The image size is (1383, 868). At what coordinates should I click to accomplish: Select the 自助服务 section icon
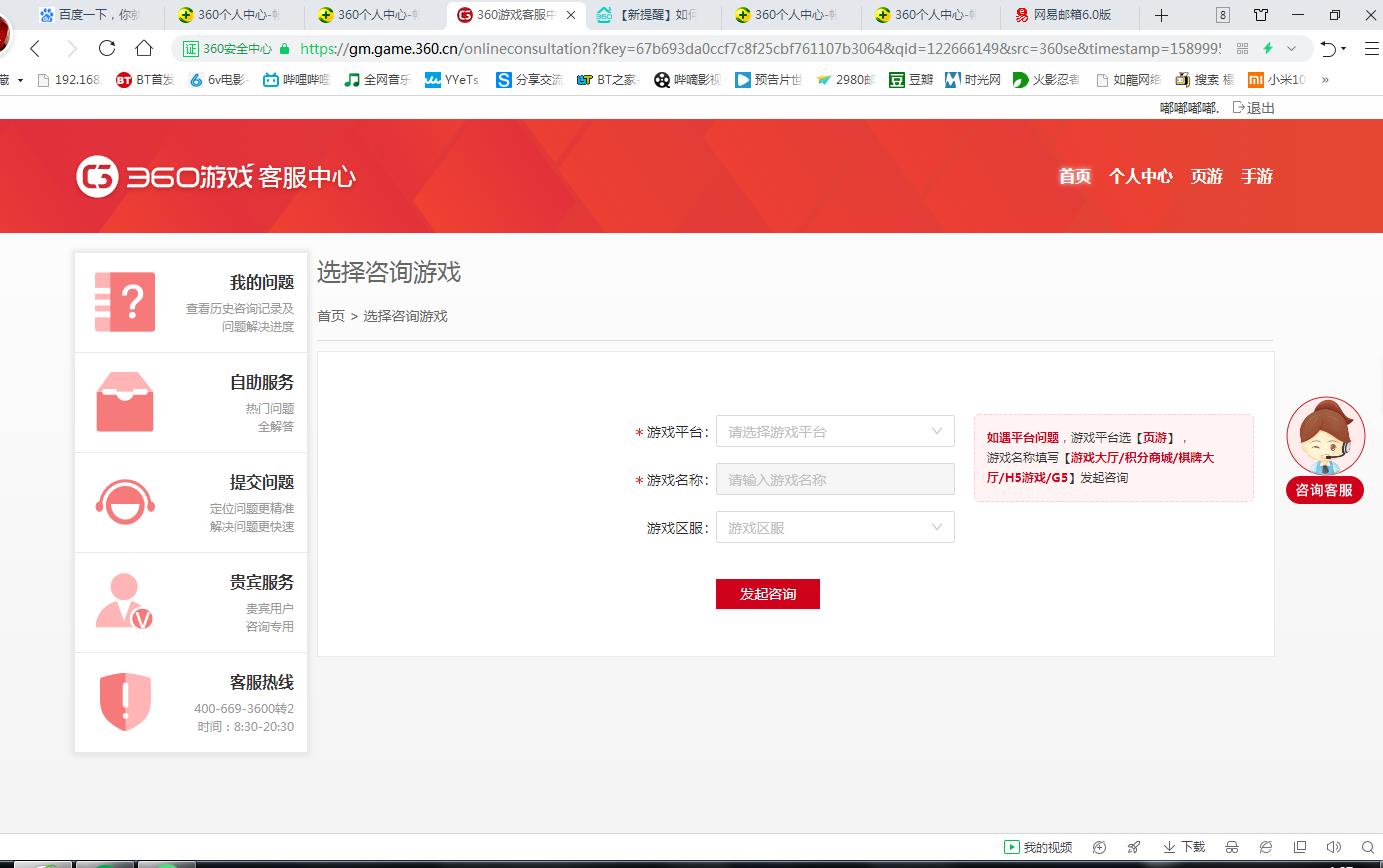pyautogui.click(x=124, y=403)
